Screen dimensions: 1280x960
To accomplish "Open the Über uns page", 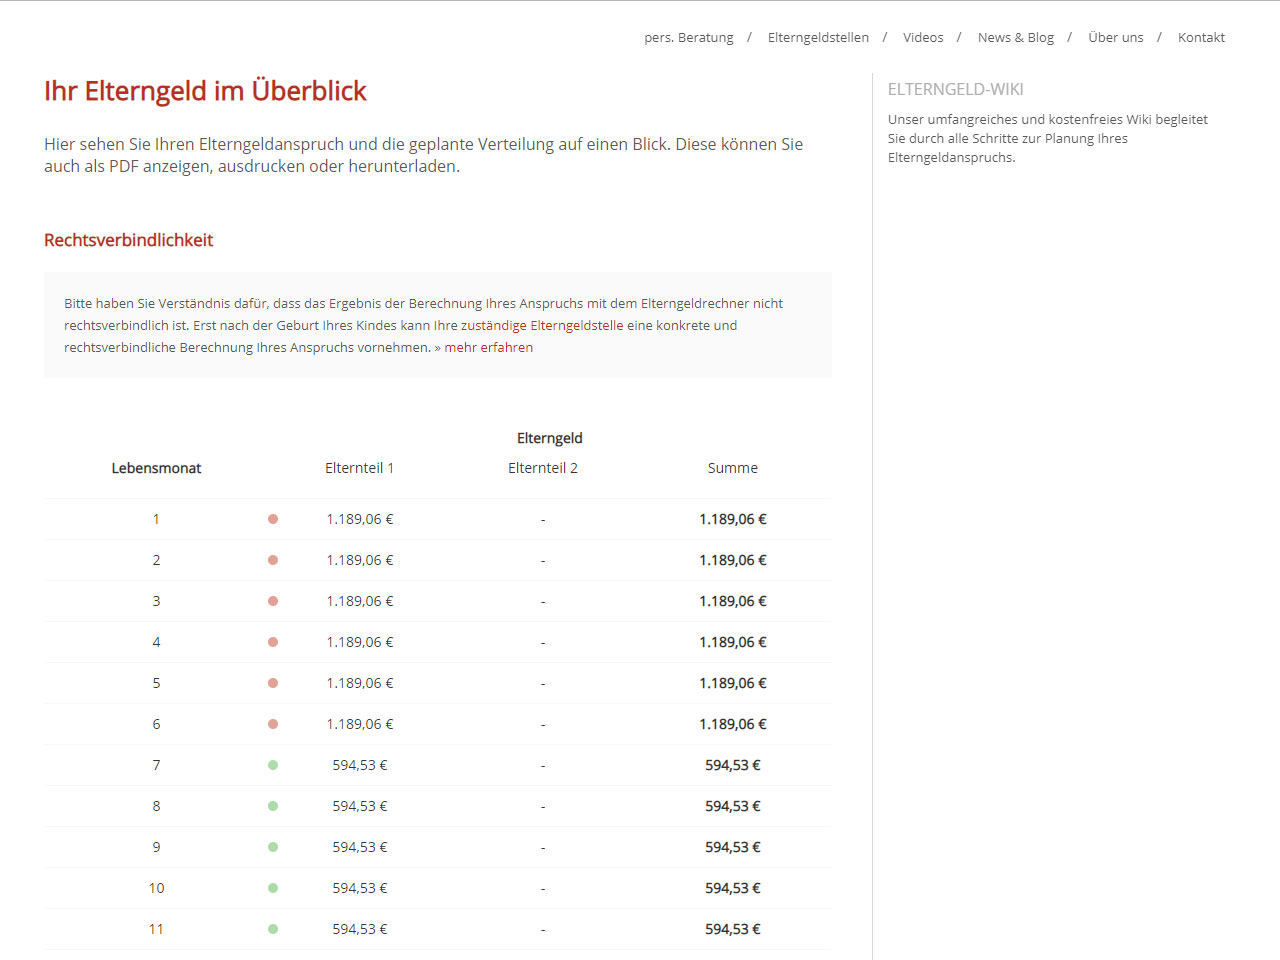I will coord(1116,38).
